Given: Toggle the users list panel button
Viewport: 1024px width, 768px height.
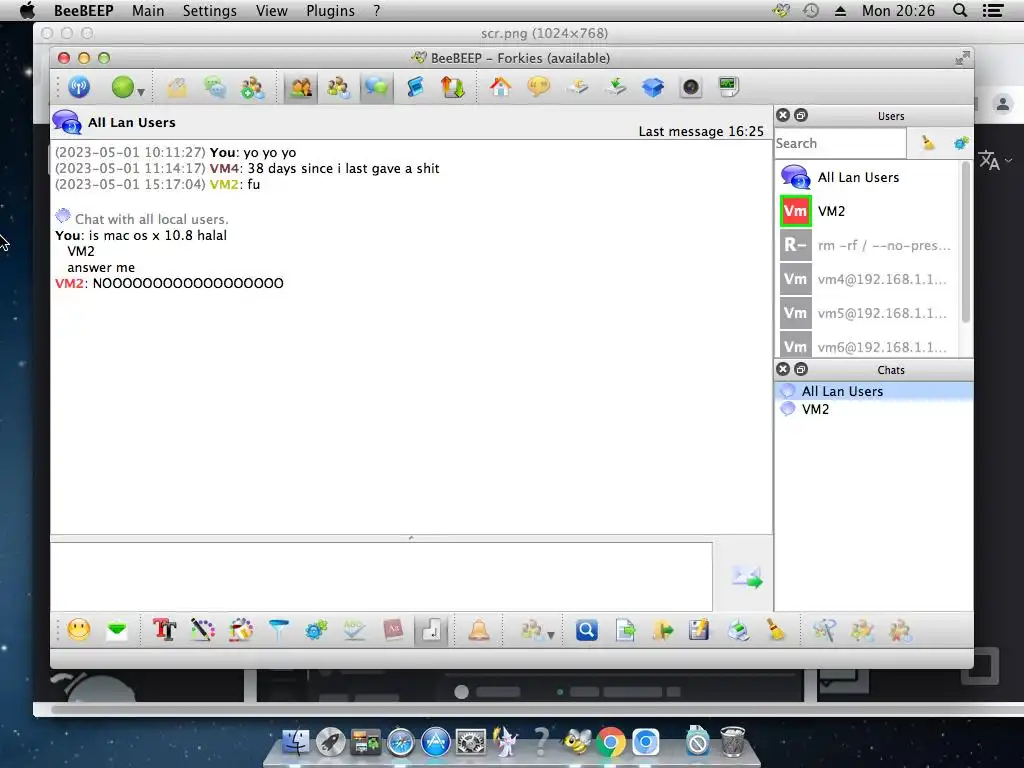Looking at the screenshot, I should coord(300,88).
